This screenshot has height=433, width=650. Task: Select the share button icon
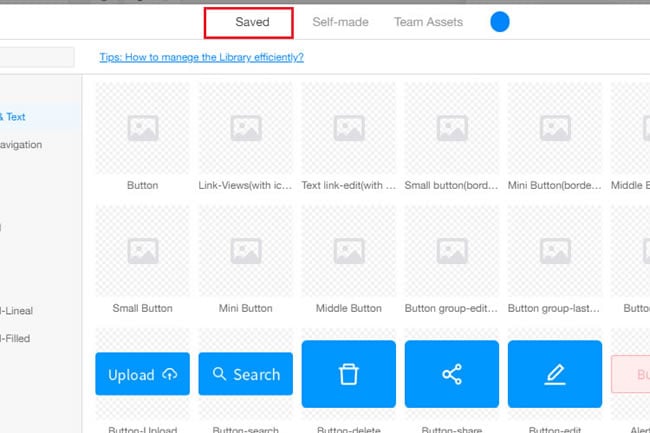(x=452, y=374)
